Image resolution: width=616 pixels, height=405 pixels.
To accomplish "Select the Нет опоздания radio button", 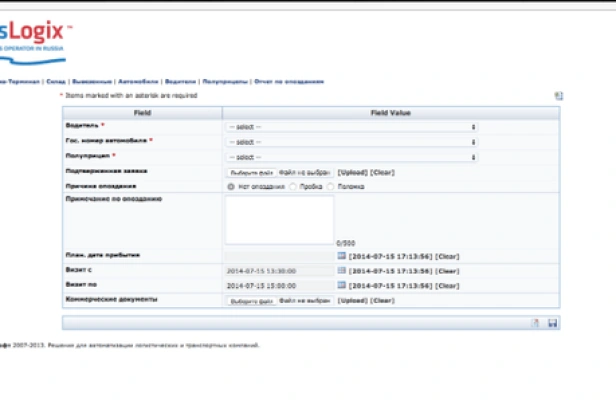I will click(231, 186).
